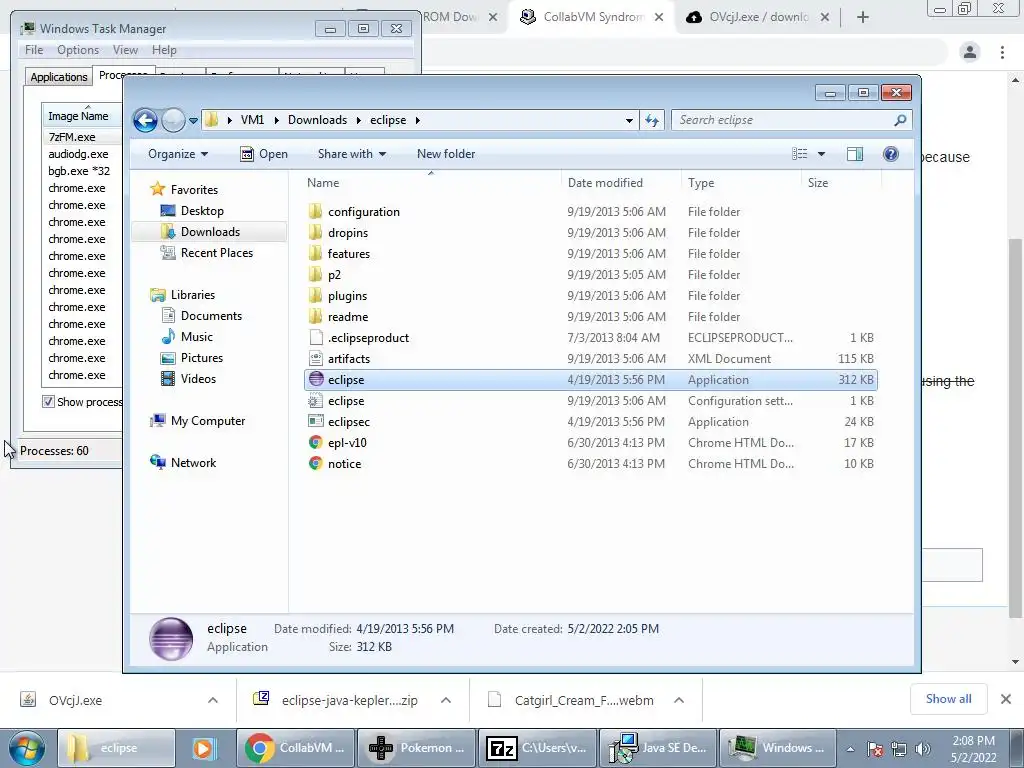Select the .eclipseproduct file
1024x768 pixels.
(368, 338)
